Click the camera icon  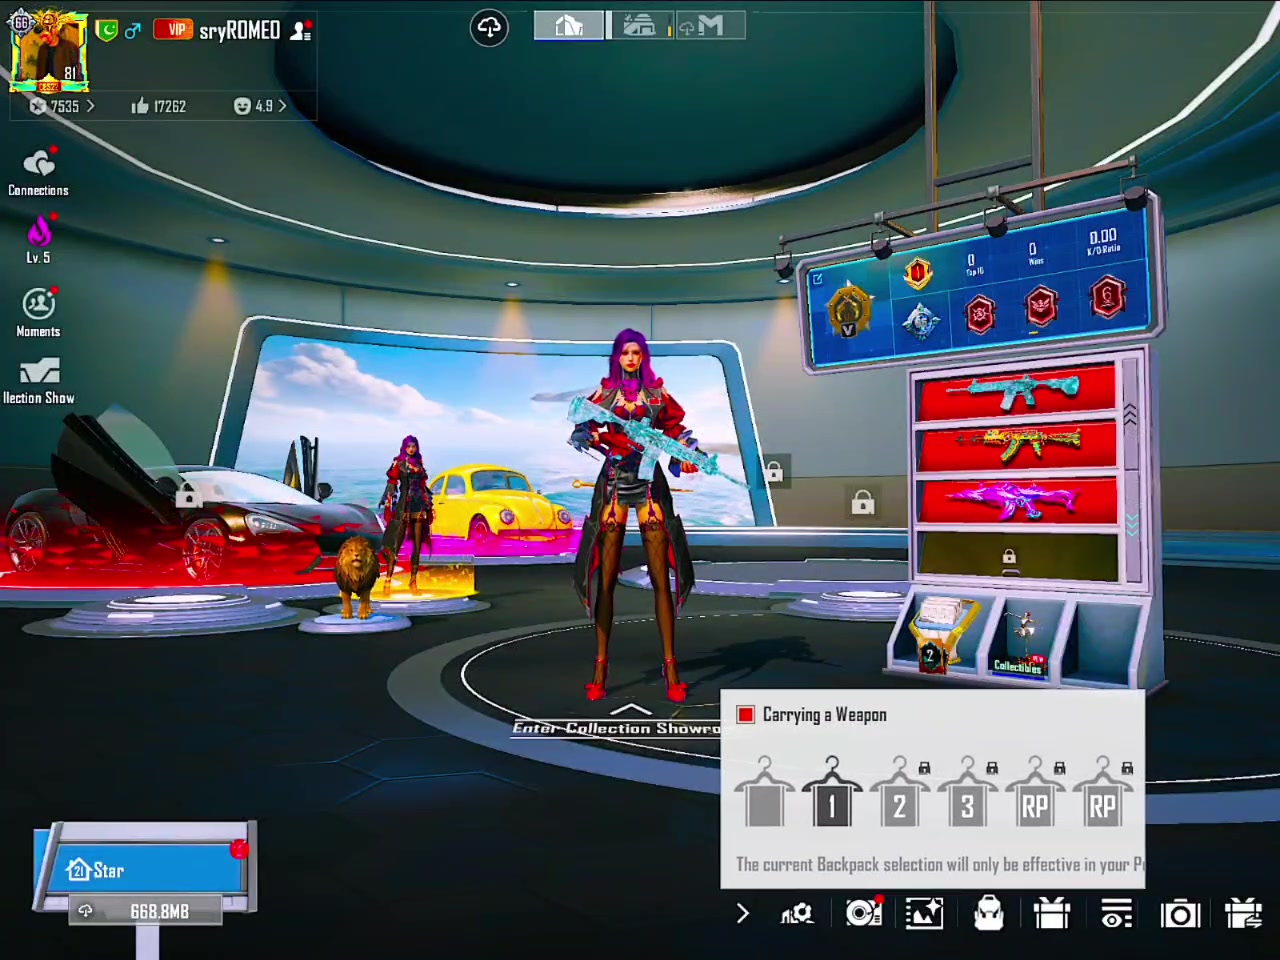click(1180, 913)
